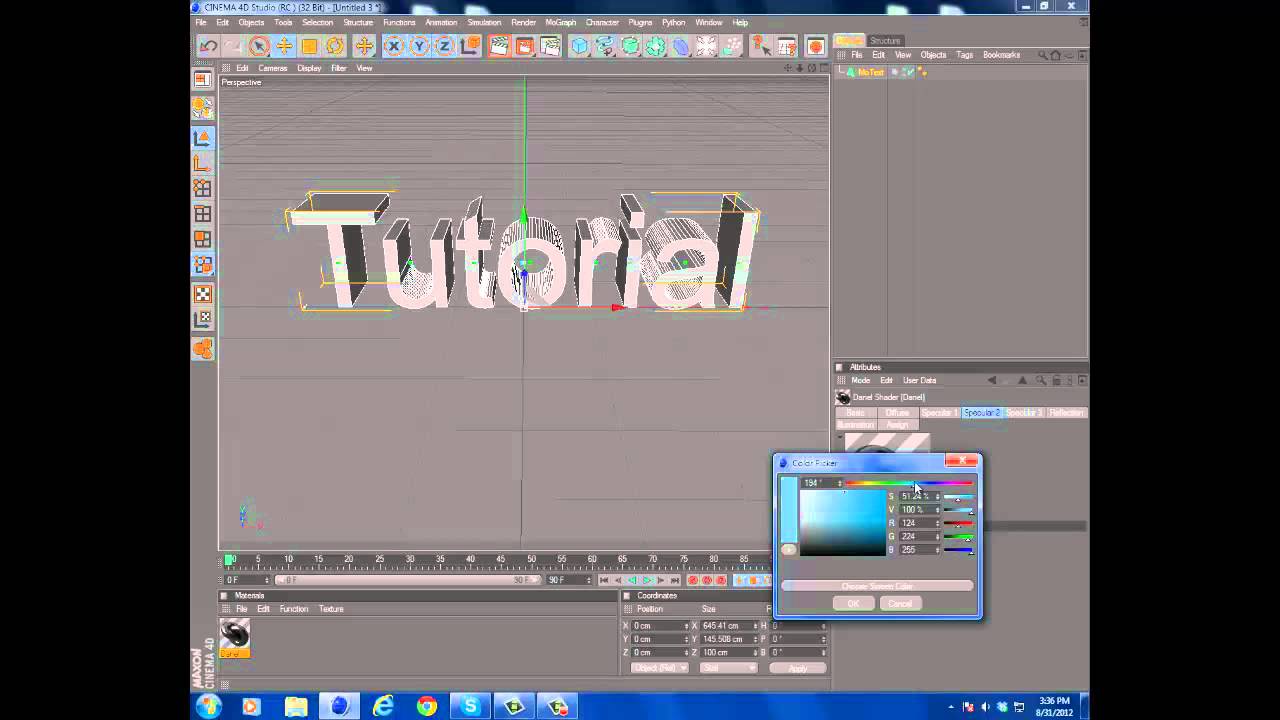The height and width of the screenshot is (720, 1280).
Task: Click the Windows Start button
Action: (x=209, y=706)
